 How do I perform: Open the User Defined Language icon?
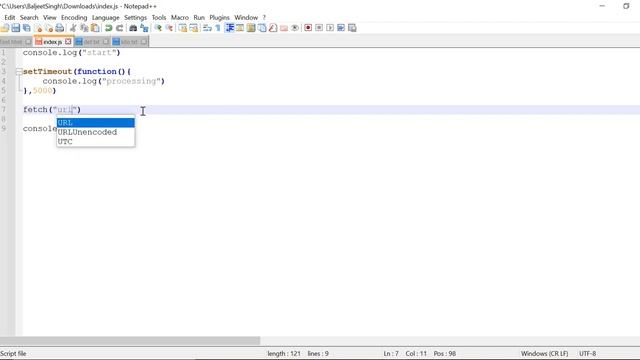tap(240, 28)
